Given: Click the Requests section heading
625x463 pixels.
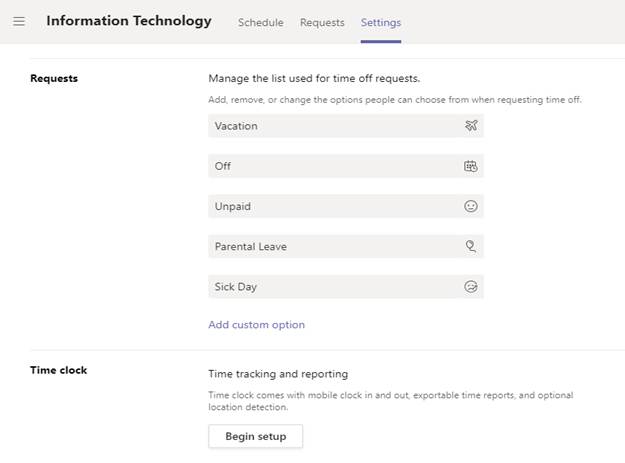Looking at the screenshot, I should [54, 78].
